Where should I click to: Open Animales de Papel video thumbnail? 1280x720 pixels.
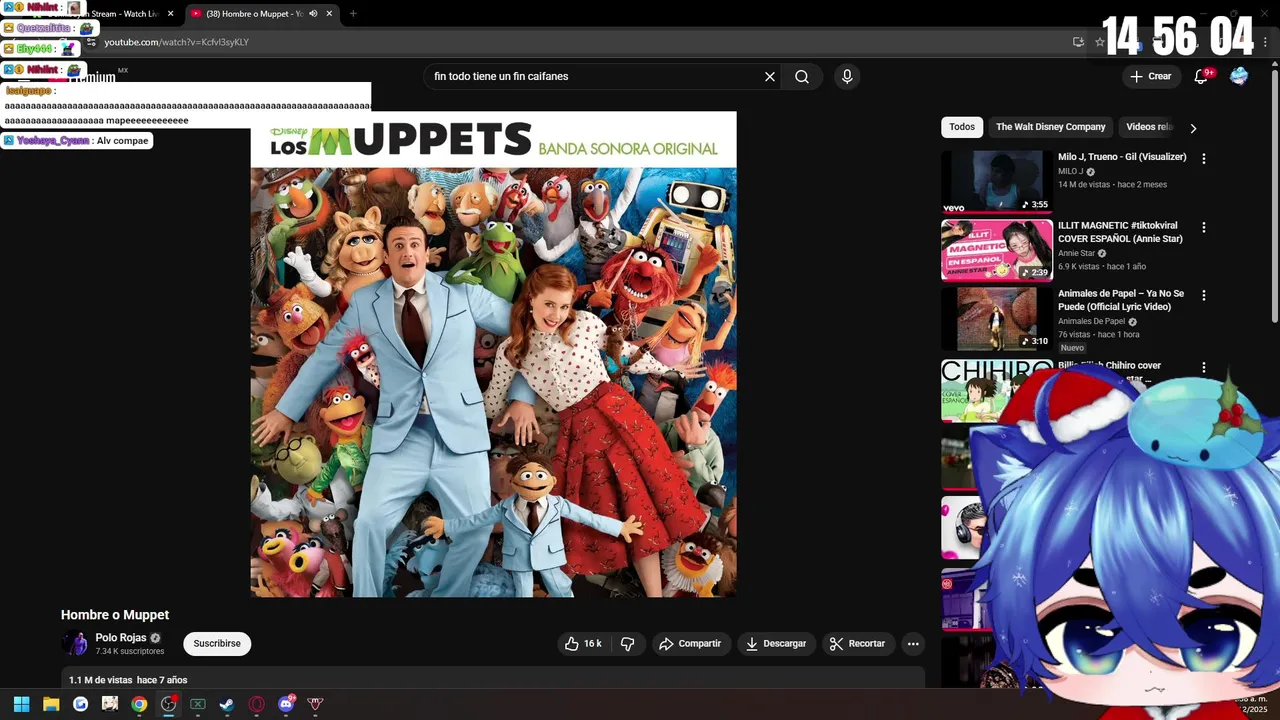[997, 319]
